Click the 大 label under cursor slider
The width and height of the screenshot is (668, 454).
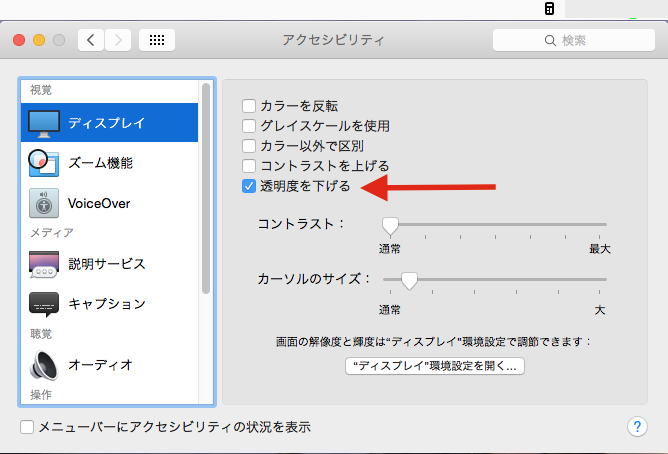click(x=600, y=310)
